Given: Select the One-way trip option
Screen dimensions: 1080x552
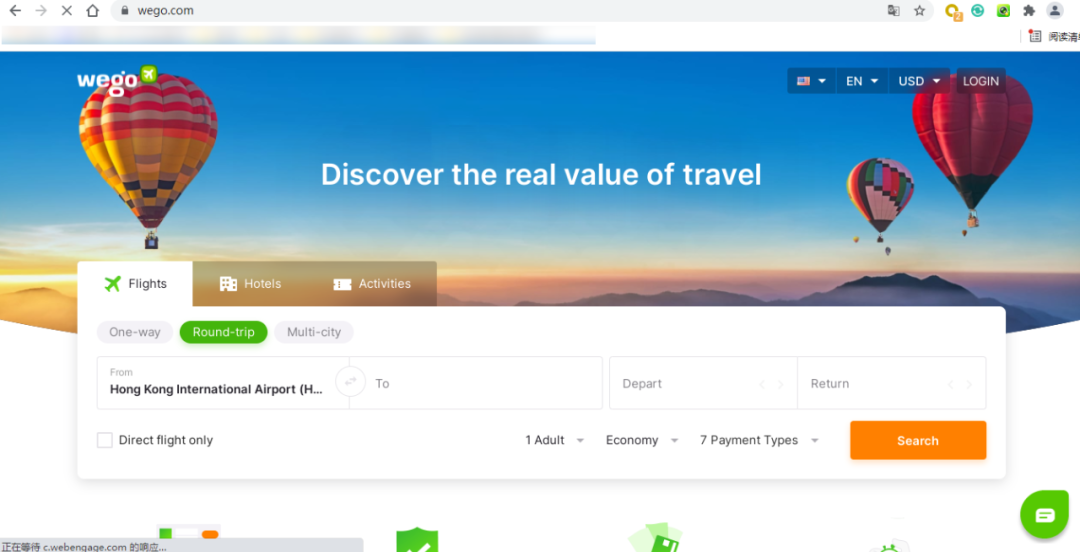Looking at the screenshot, I should (x=135, y=332).
